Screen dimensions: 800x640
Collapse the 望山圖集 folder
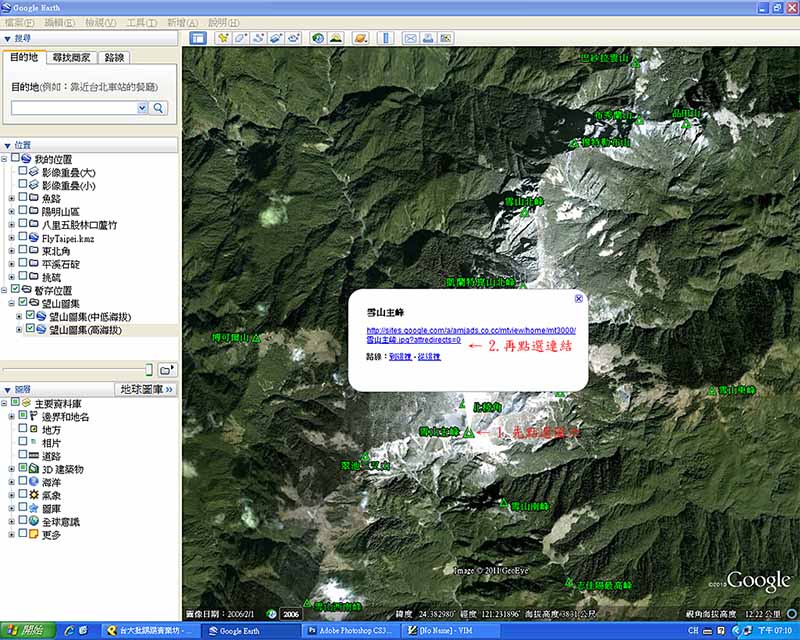11,303
